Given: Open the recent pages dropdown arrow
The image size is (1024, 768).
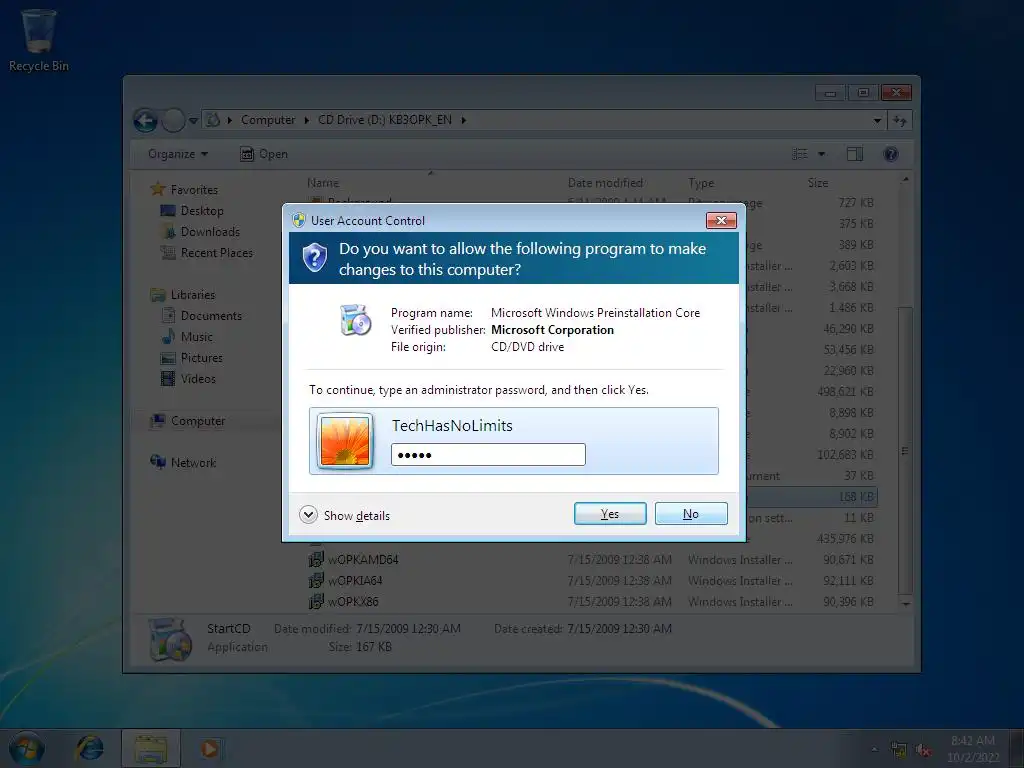Looking at the screenshot, I should click(x=193, y=120).
